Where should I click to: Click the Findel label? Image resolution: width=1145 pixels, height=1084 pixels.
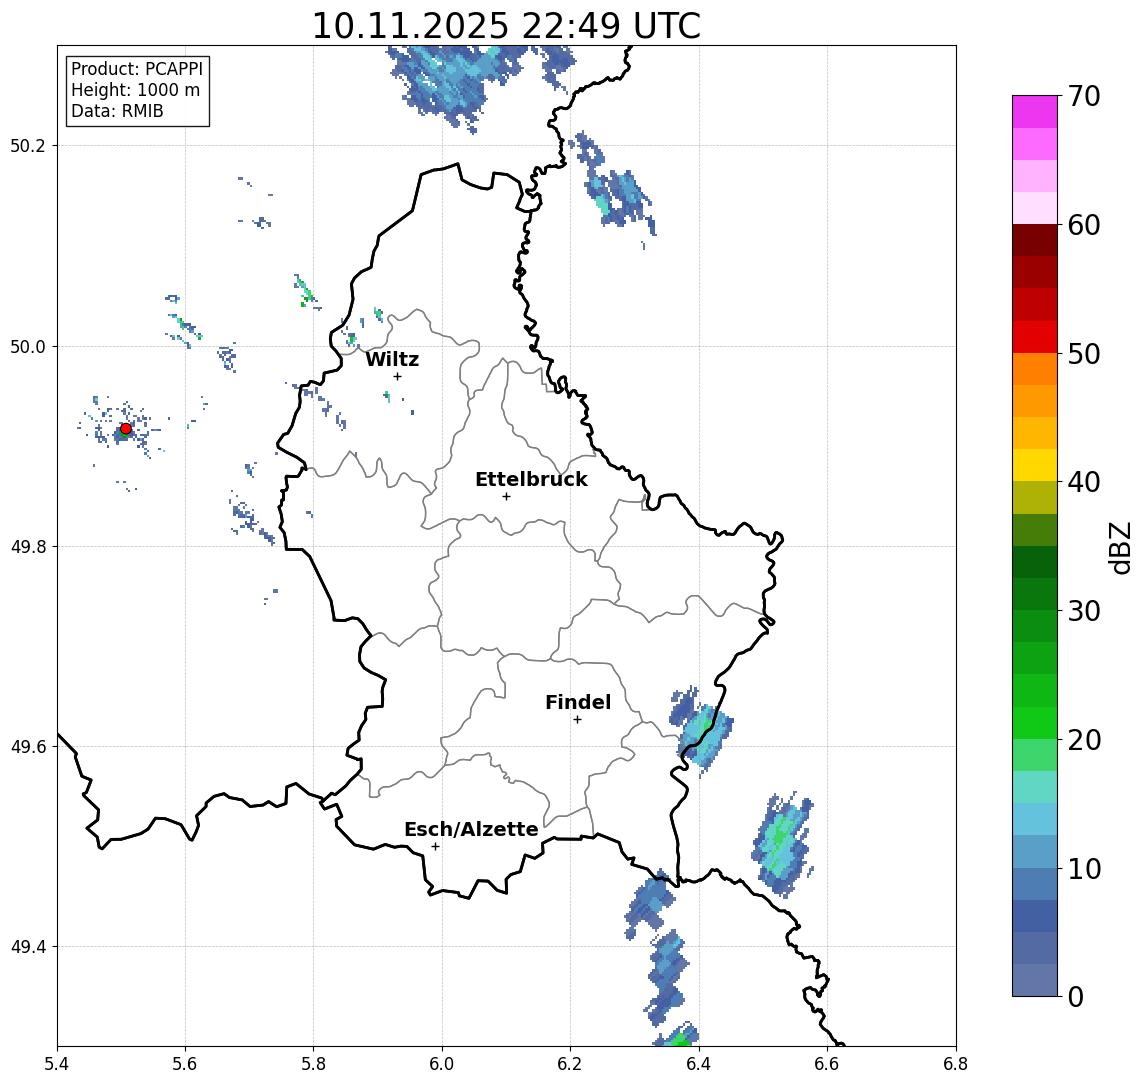(578, 702)
